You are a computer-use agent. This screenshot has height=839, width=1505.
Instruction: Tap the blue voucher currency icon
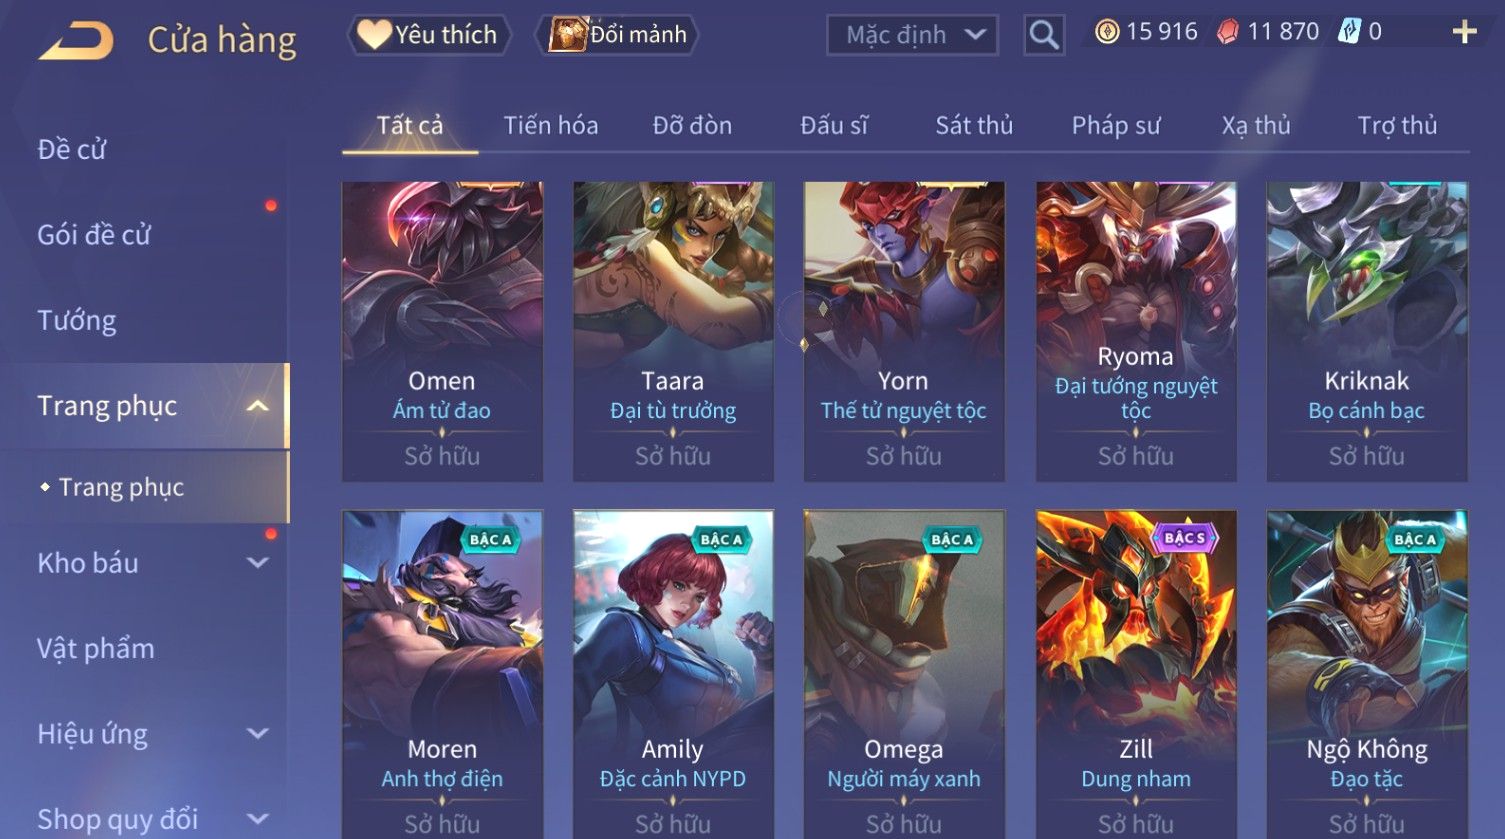point(1350,32)
